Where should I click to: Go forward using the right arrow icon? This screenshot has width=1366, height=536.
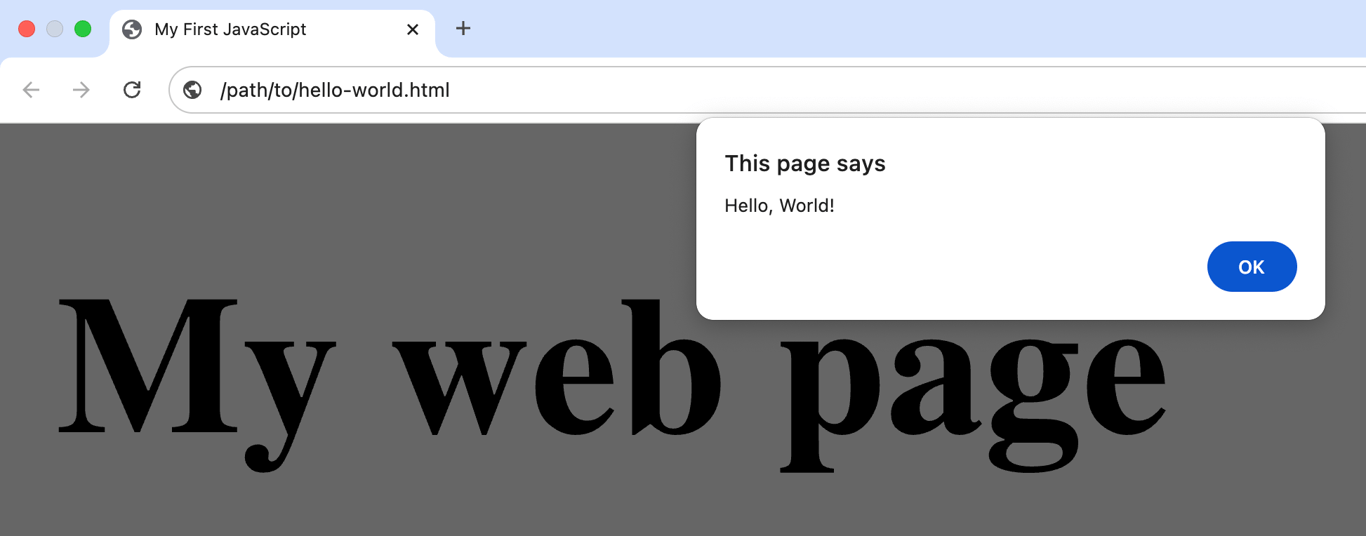[x=81, y=90]
